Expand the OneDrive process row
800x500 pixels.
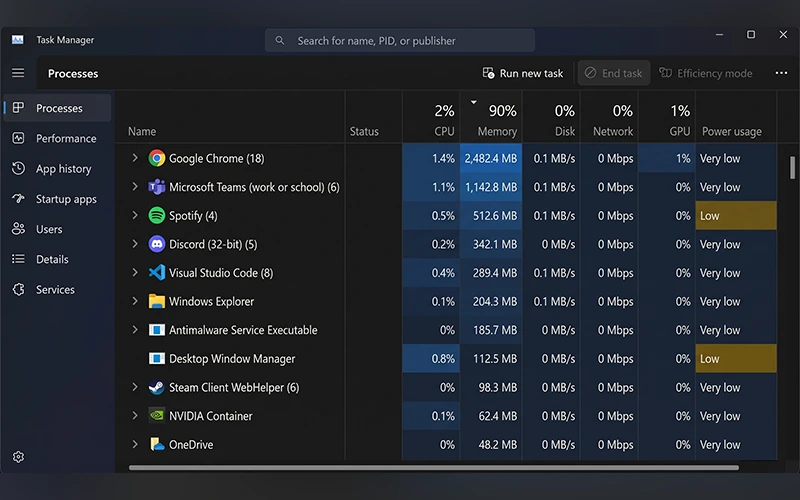tap(135, 444)
